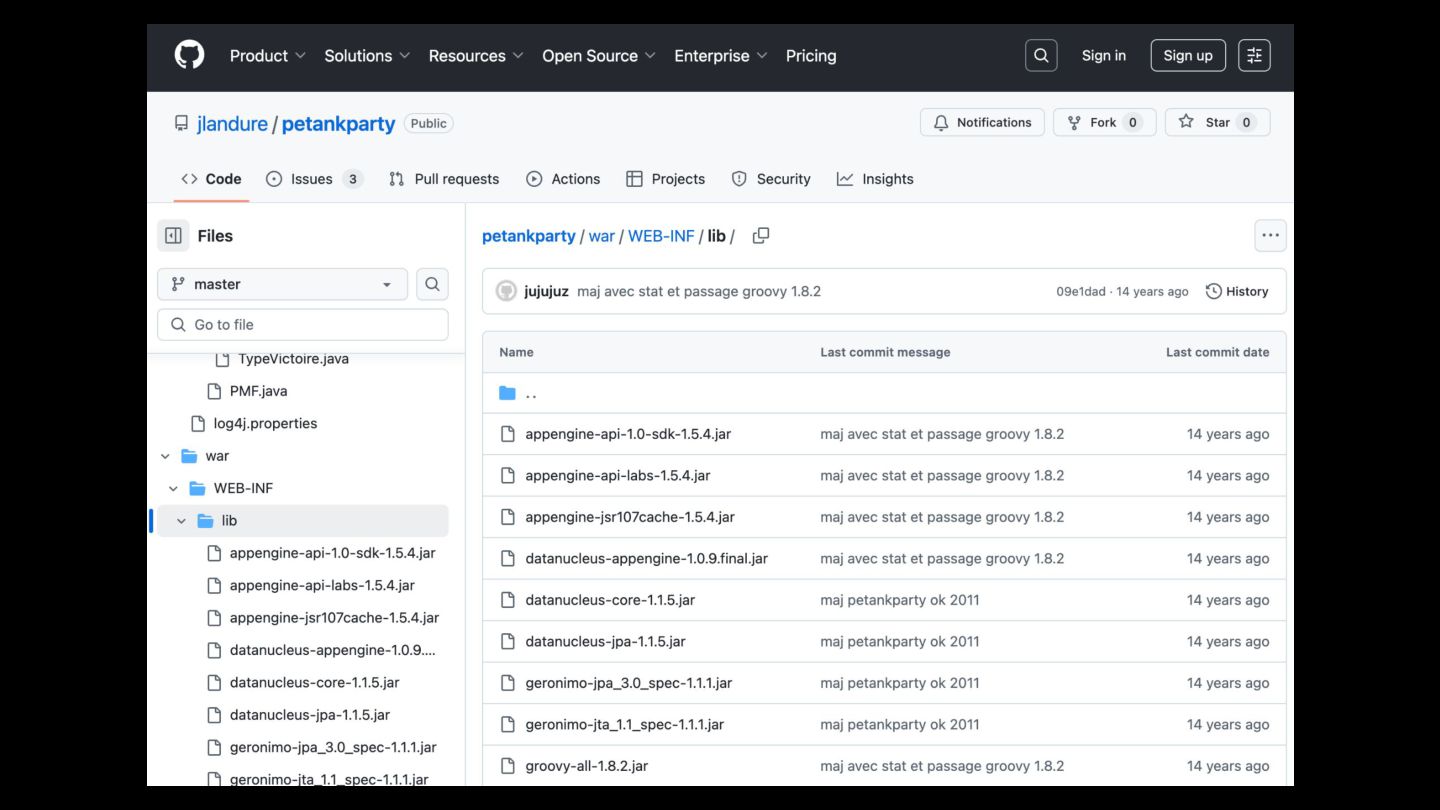1440x810 pixels.
Task: Expand the Product menu
Action: [267, 56]
